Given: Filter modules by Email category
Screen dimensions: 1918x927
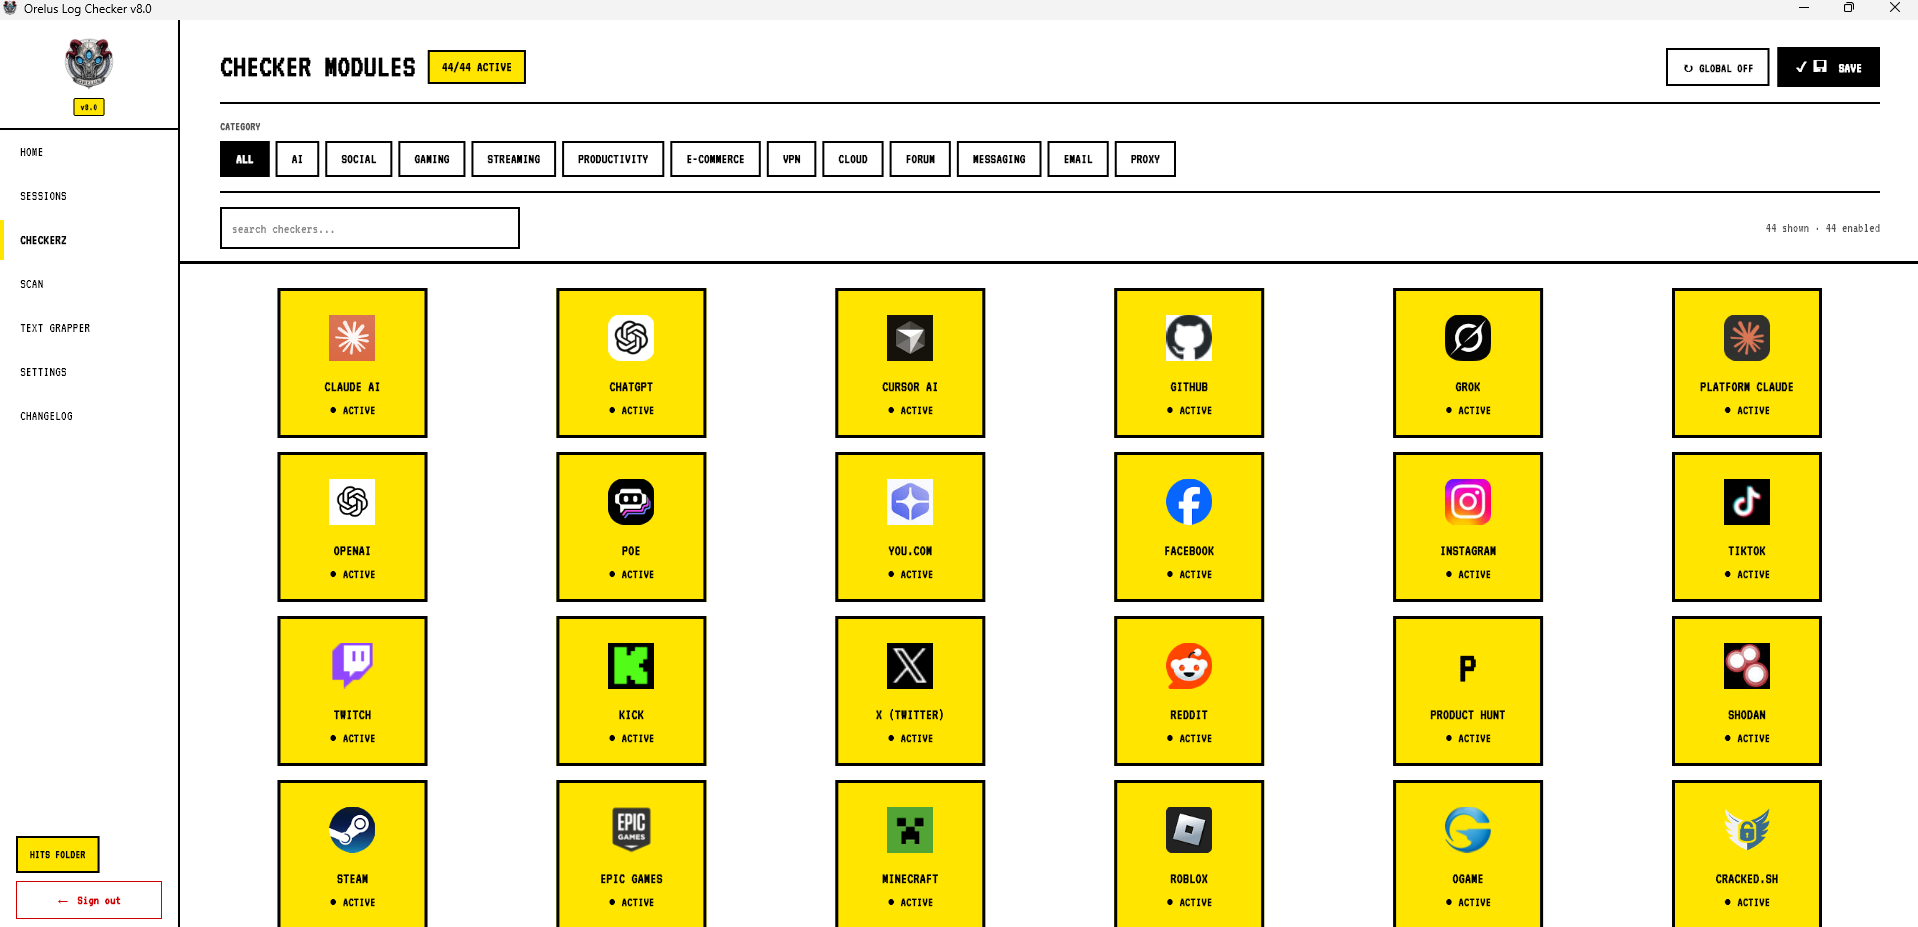Looking at the screenshot, I should pyautogui.click(x=1078, y=159).
